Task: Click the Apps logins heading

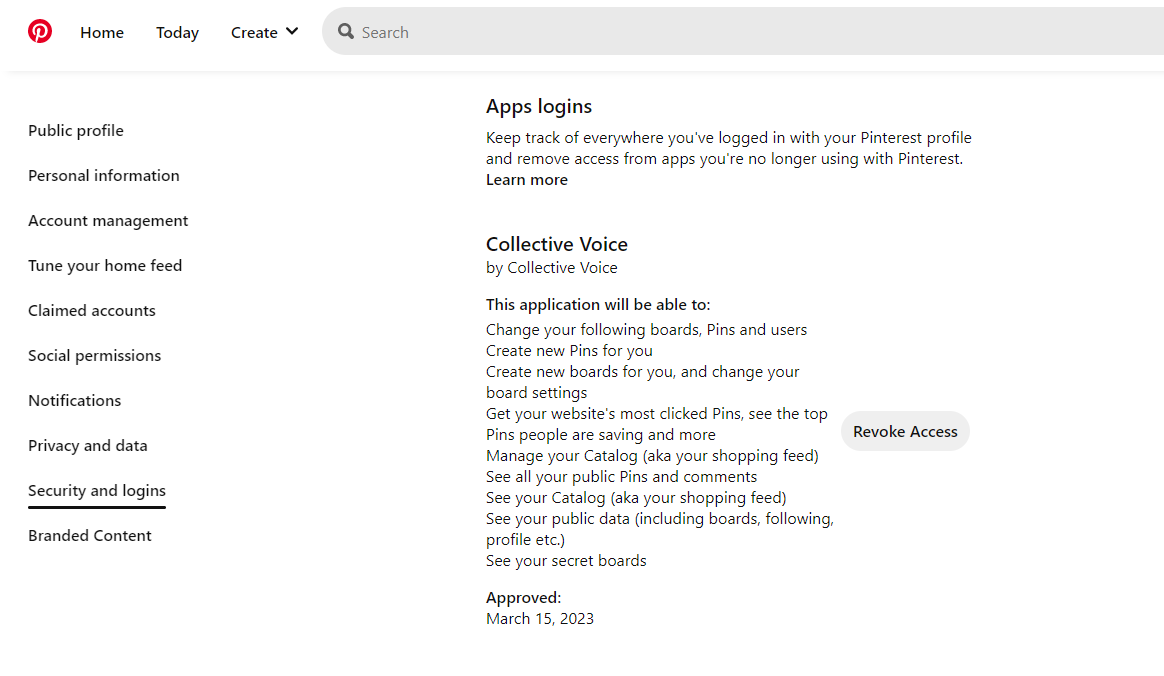Action: click(539, 106)
